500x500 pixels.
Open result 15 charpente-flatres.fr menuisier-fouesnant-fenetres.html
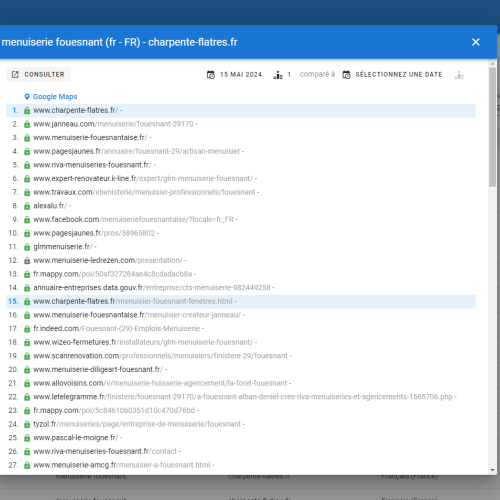coord(133,302)
